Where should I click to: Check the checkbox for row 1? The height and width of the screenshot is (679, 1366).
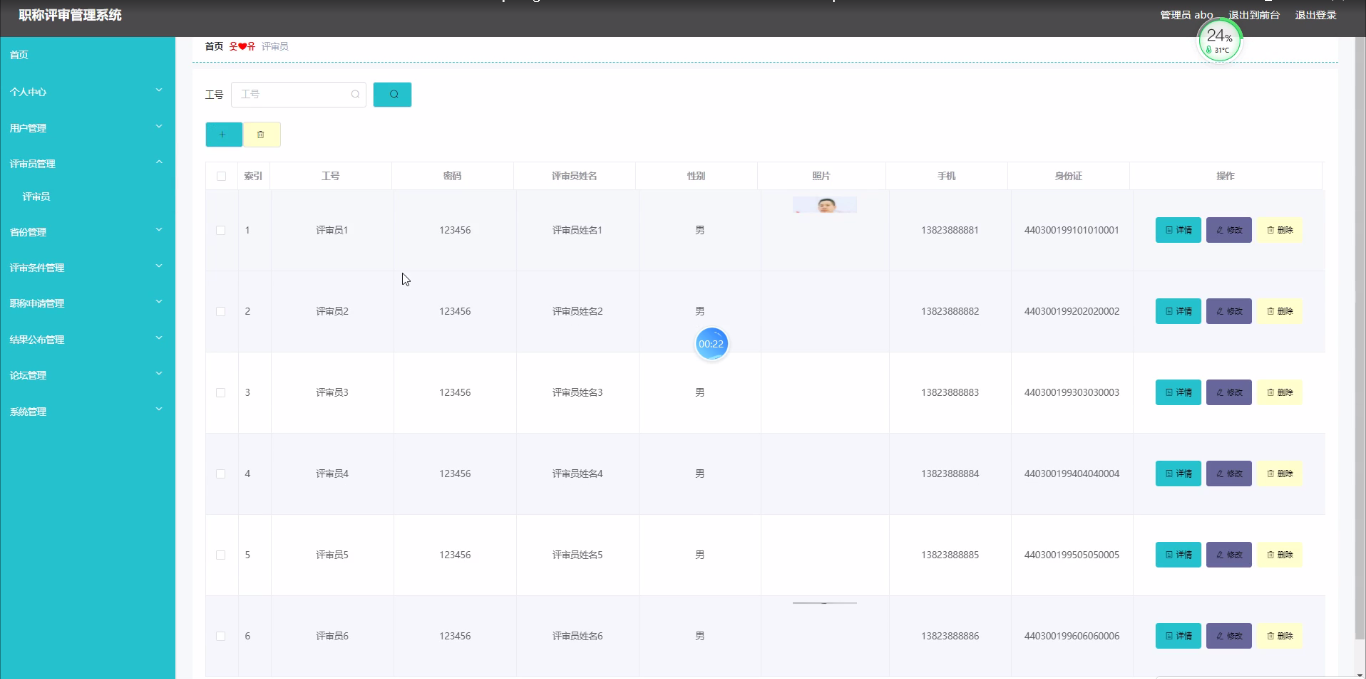(x=221, y=230)
